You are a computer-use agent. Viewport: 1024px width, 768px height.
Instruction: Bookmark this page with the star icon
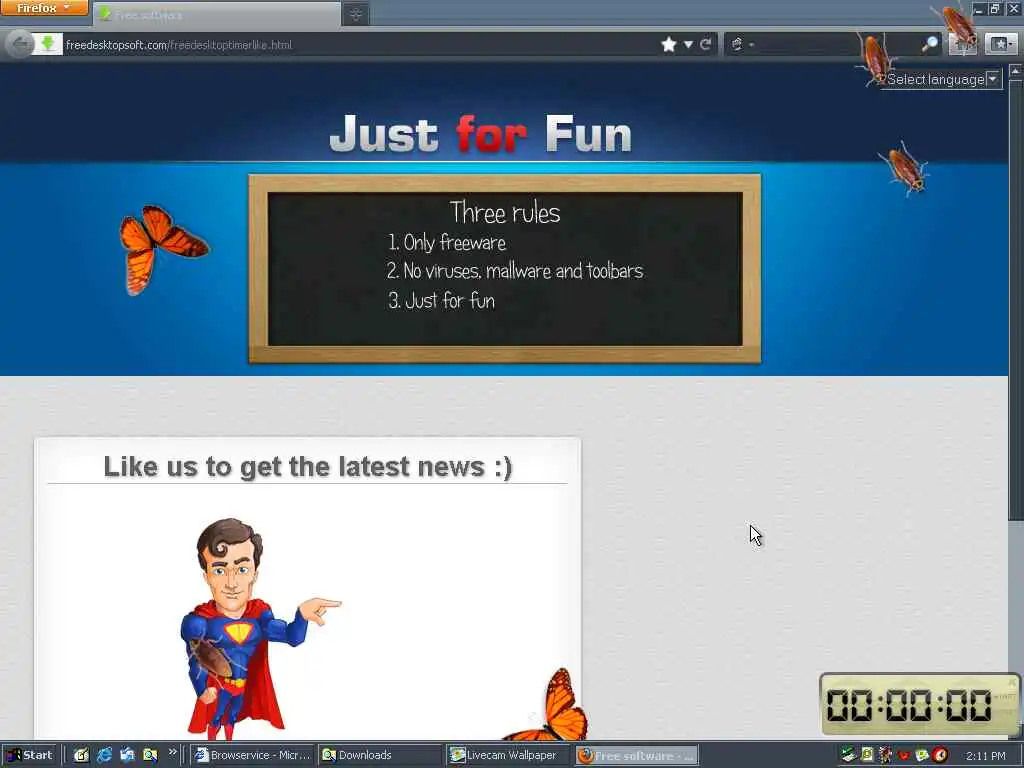669,44
